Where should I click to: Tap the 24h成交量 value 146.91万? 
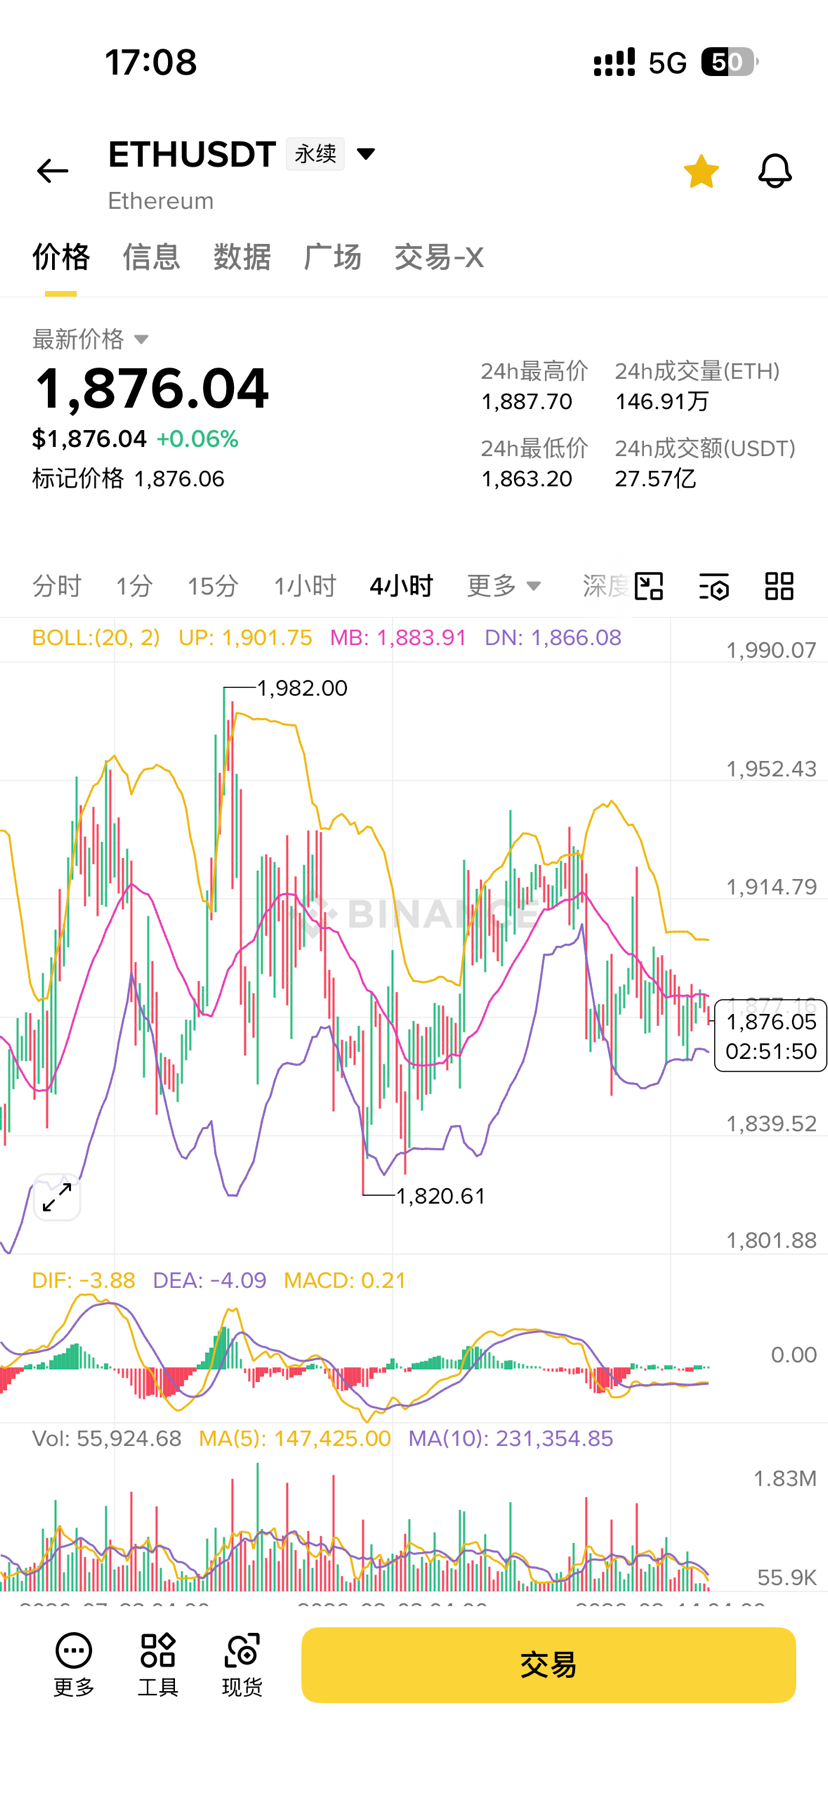[662, 402]
